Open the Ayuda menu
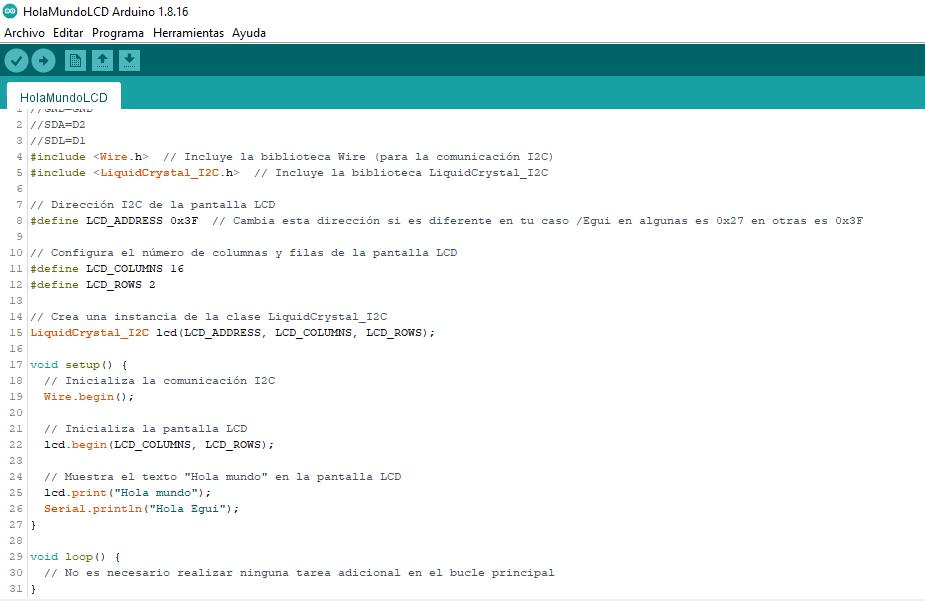This screenshot has height=601, width=925. click(x=249, y=33)
